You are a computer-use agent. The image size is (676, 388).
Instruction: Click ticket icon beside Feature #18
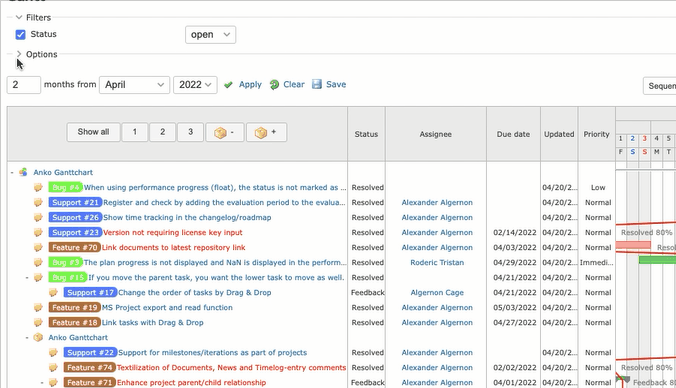tap(38, 322)
